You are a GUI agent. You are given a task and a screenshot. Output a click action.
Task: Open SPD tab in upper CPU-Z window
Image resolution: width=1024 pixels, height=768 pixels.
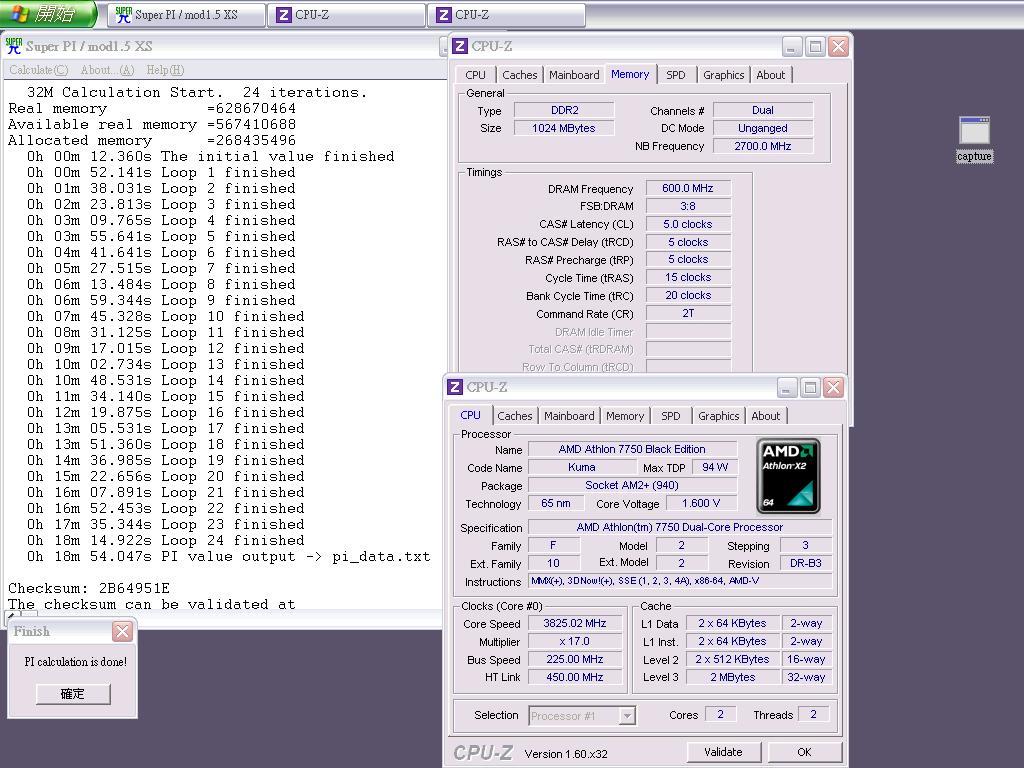[676, 75]
